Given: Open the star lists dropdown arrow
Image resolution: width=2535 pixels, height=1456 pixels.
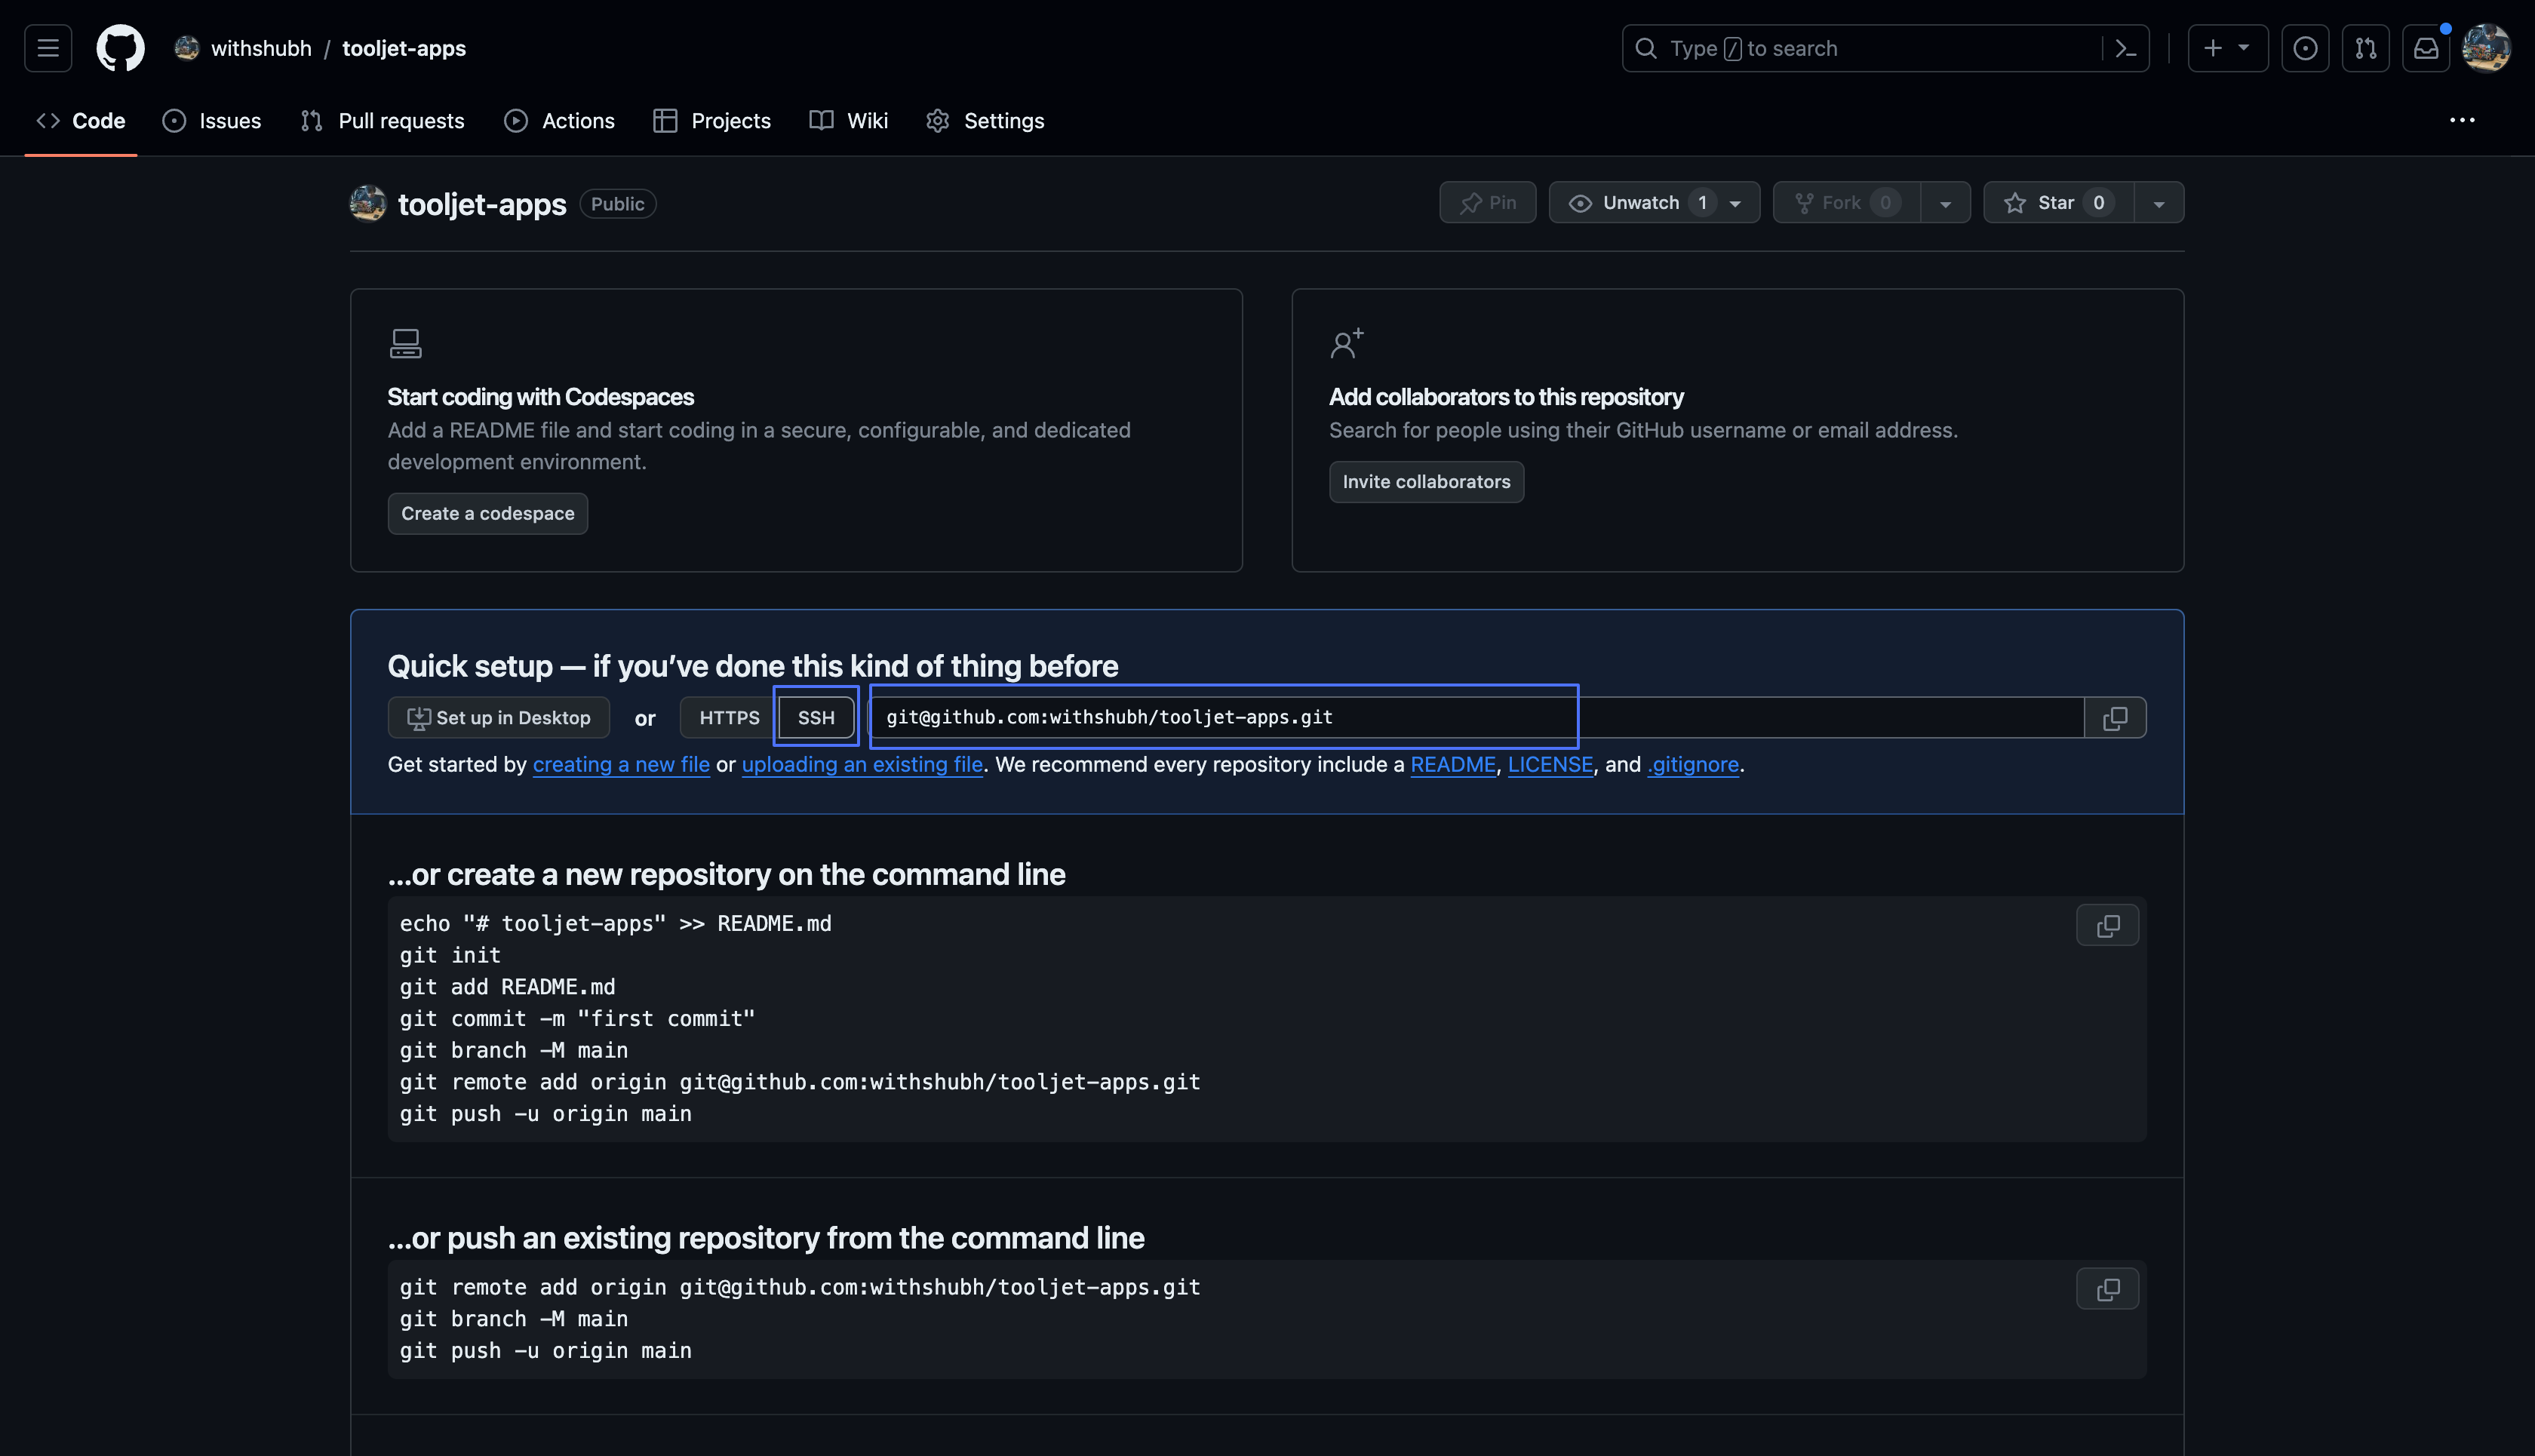Looking at the screenshot, I should 2159,203.
